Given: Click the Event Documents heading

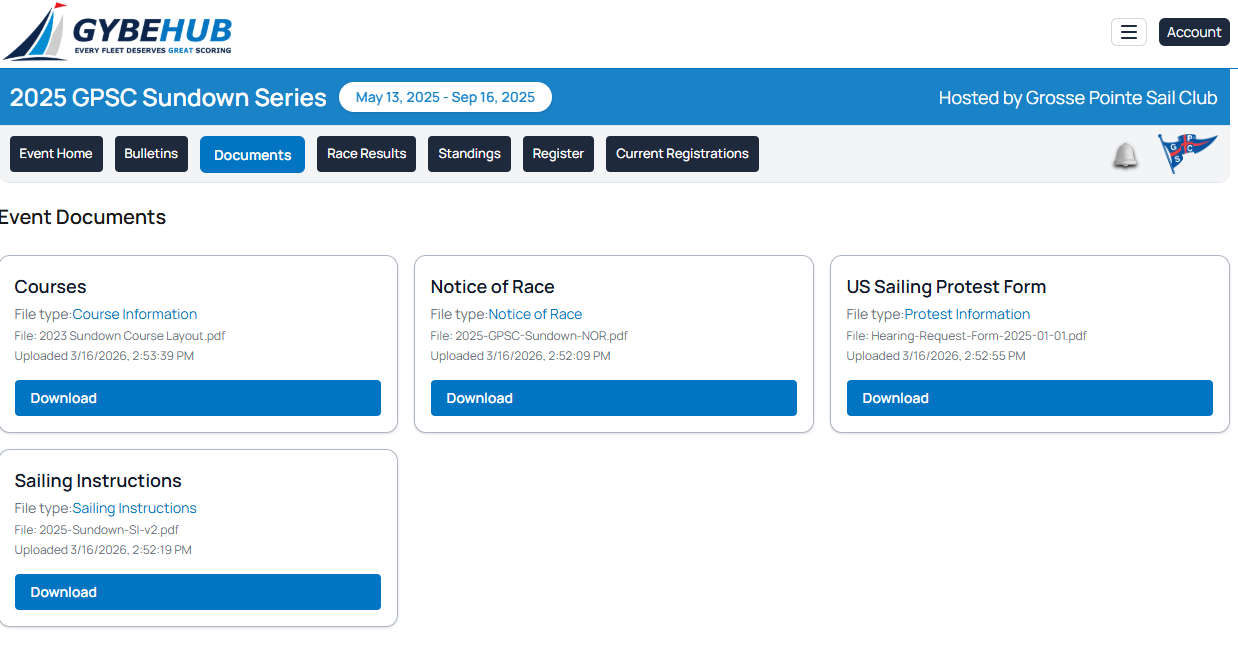Looking at the screenshot, I should (83, 217).
